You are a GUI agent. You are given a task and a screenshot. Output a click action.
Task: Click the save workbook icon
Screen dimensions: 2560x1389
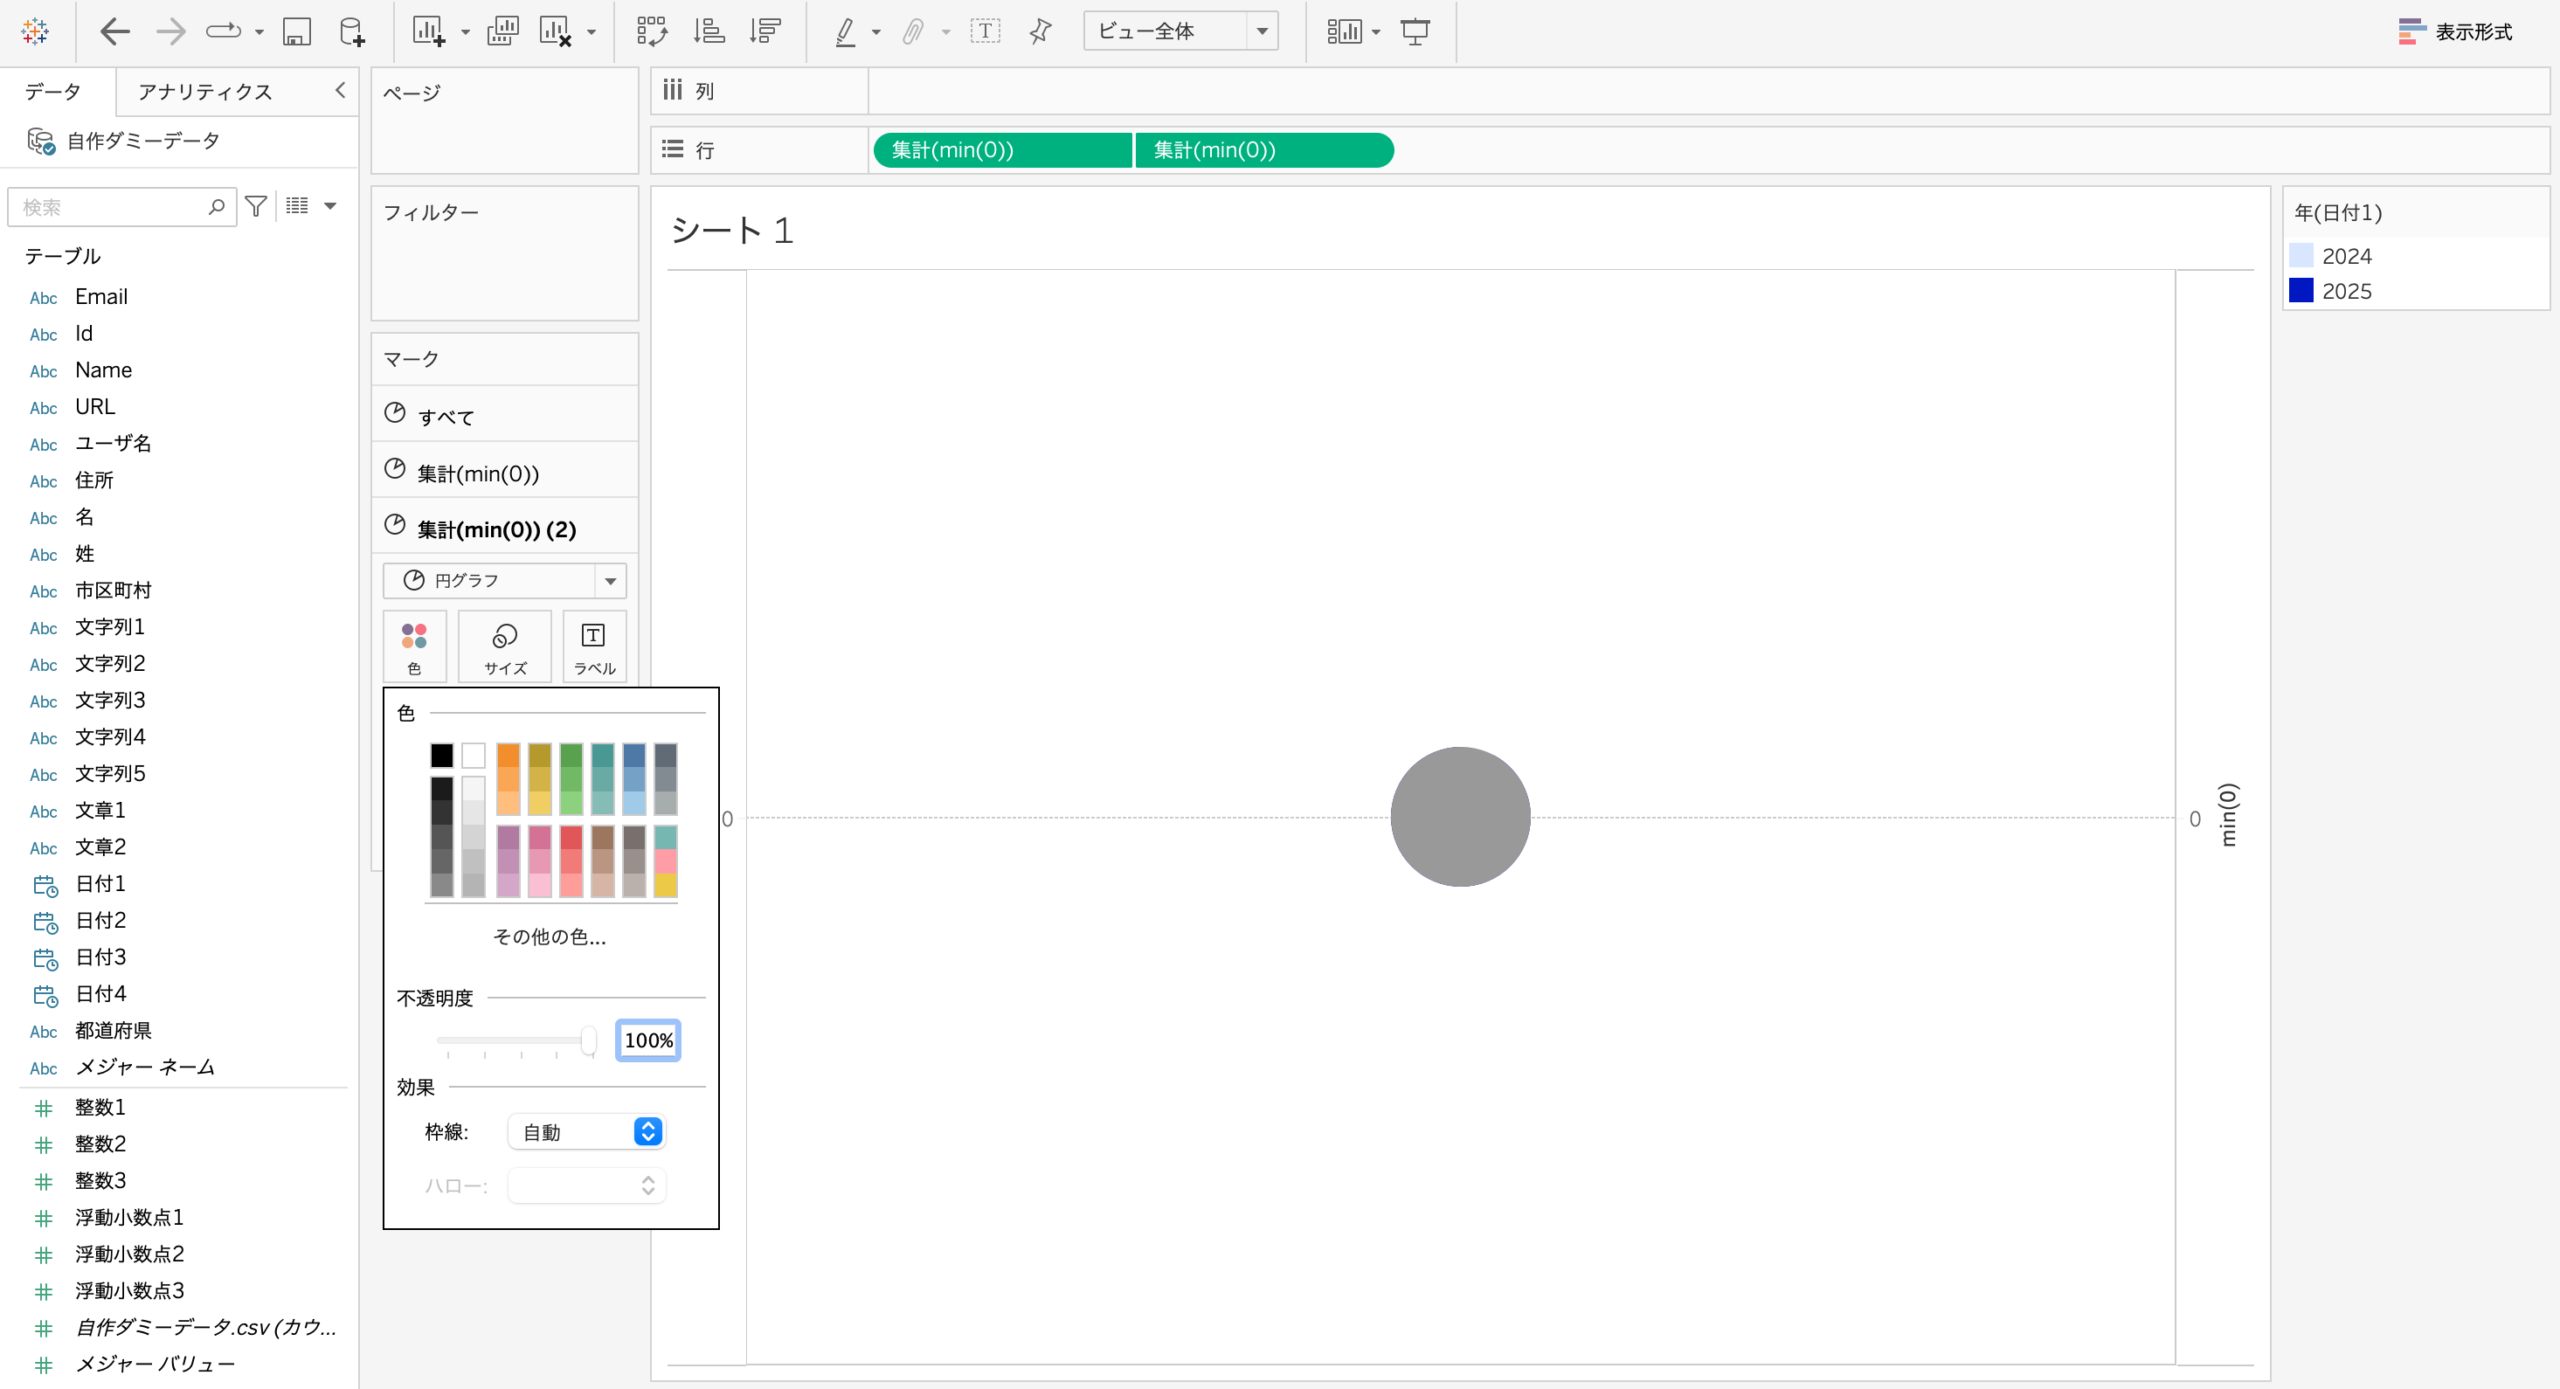click(x=296, y=32)
